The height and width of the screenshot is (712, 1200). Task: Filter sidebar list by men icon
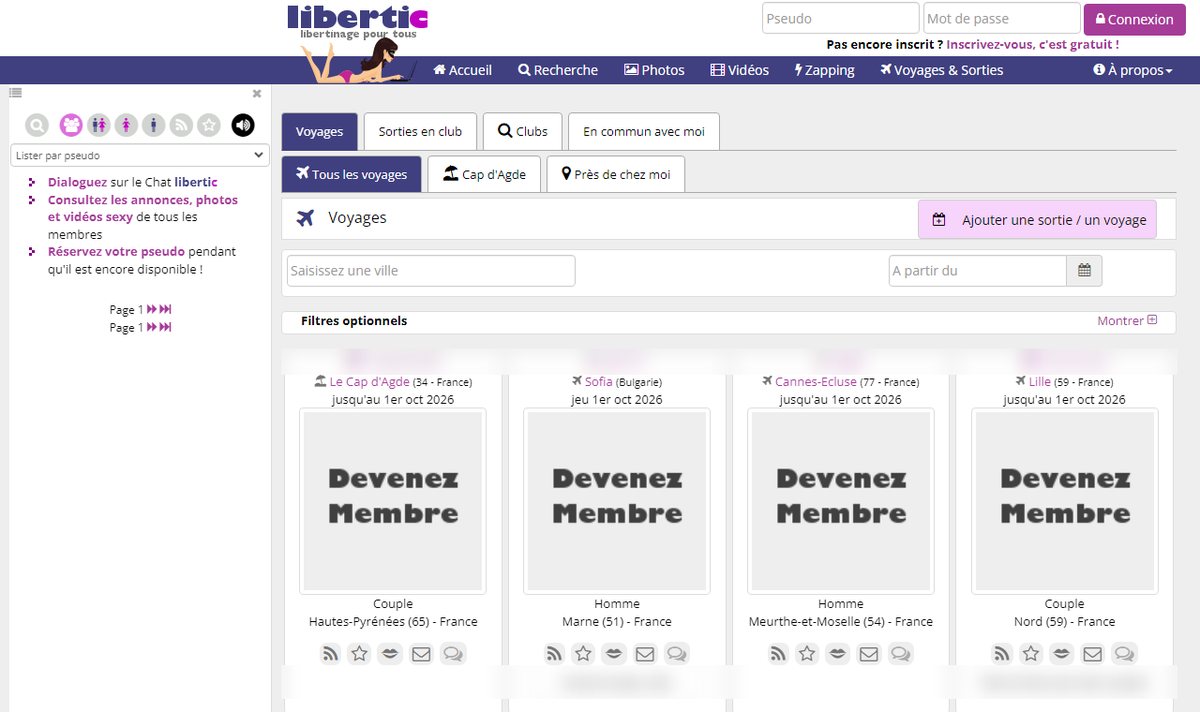[153, 125]
